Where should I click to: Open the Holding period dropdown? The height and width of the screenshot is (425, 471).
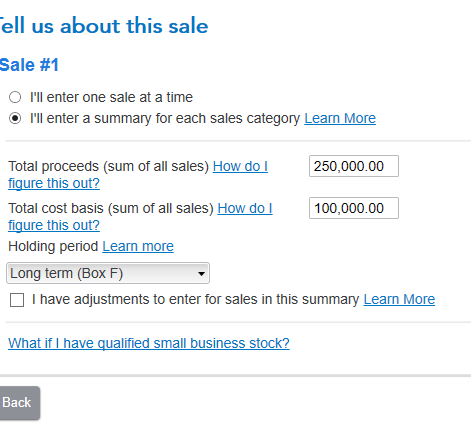pyautogui.click(x=108, y=273)
